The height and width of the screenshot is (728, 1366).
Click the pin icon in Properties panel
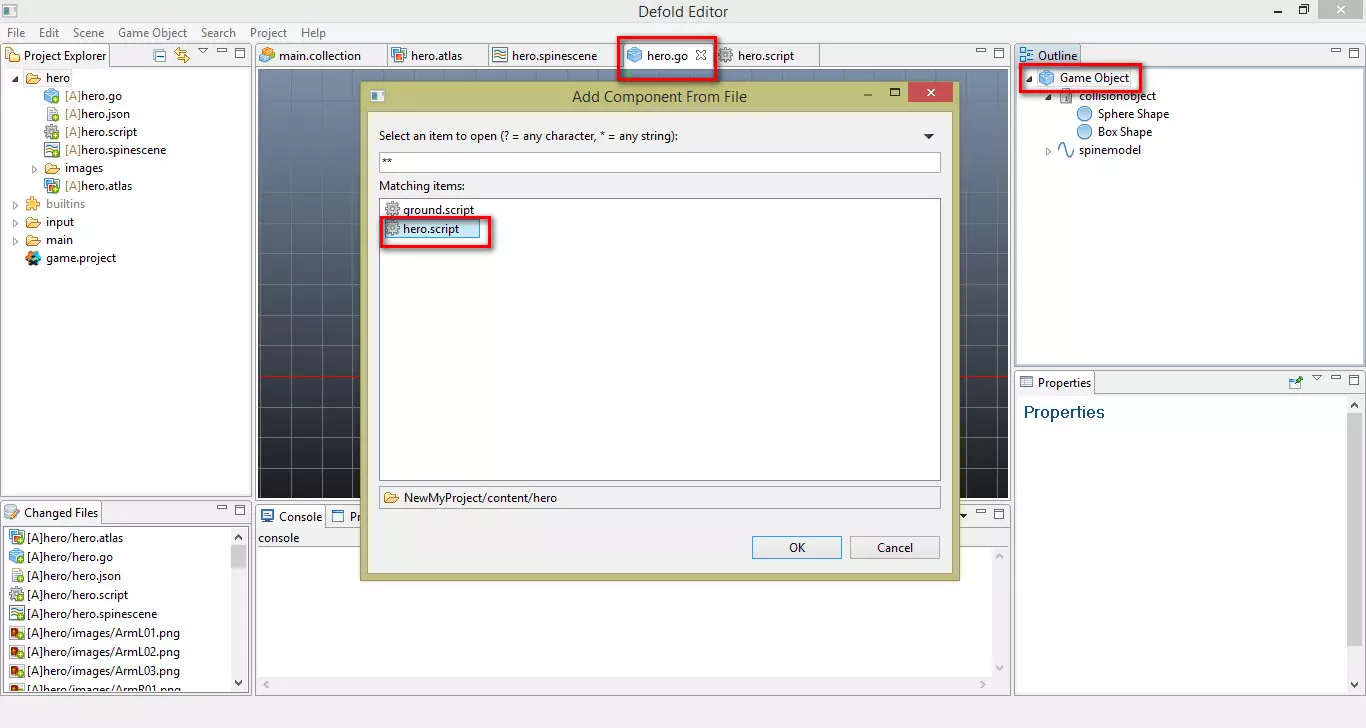(x=1296, y=382)
